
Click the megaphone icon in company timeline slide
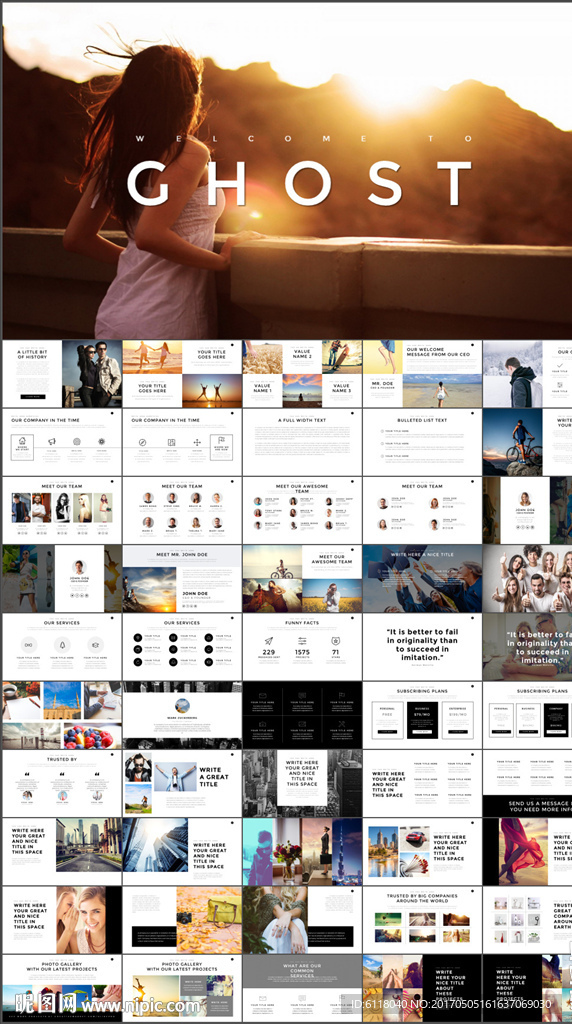point(52,441)
